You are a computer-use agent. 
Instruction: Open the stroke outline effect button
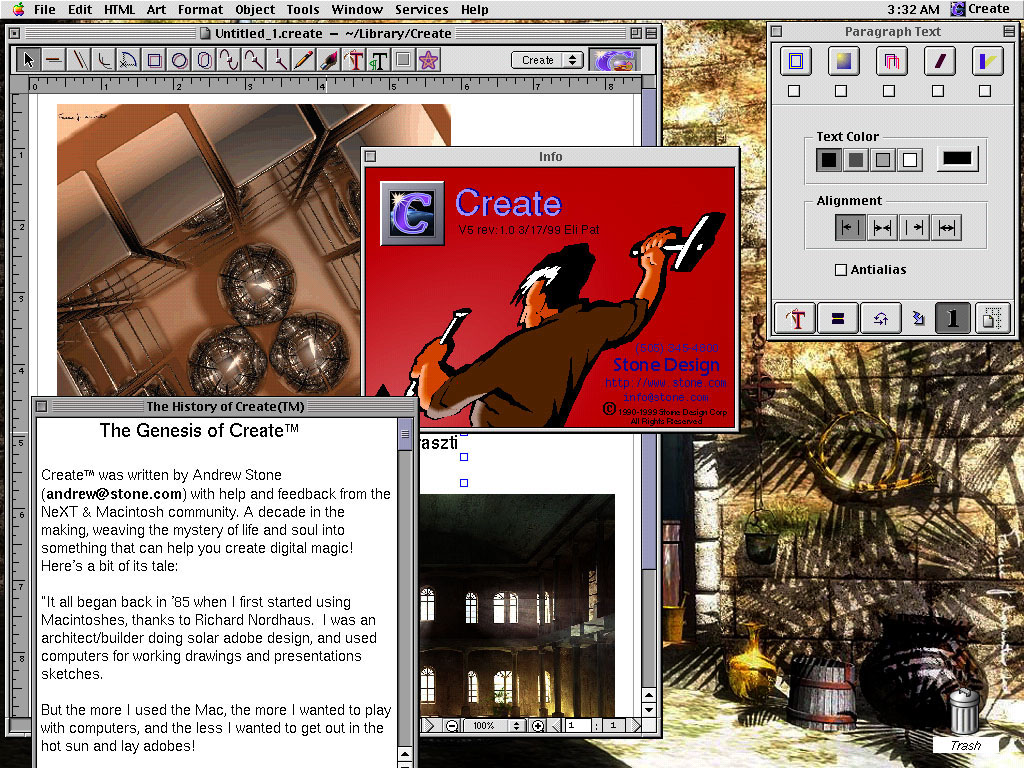(x=795, y=61)
